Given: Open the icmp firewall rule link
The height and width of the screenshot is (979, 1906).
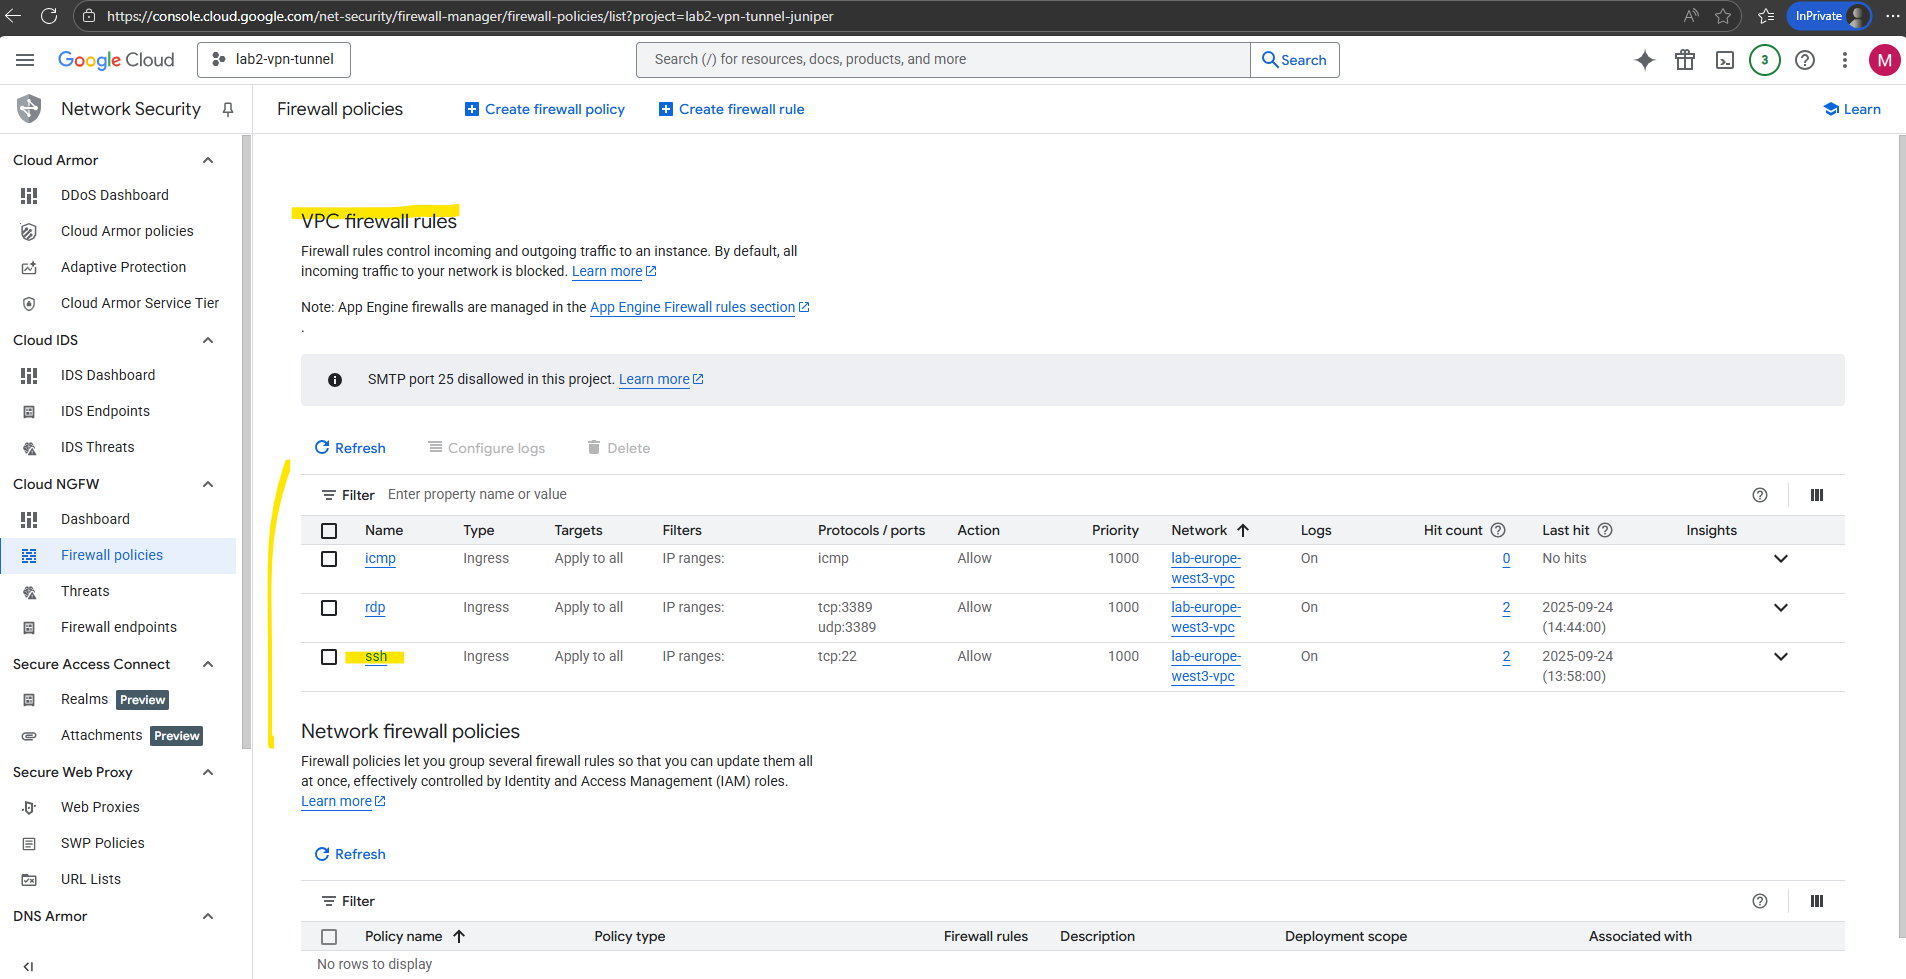Looking at the screenshot, I should click(x=380, y=558).
